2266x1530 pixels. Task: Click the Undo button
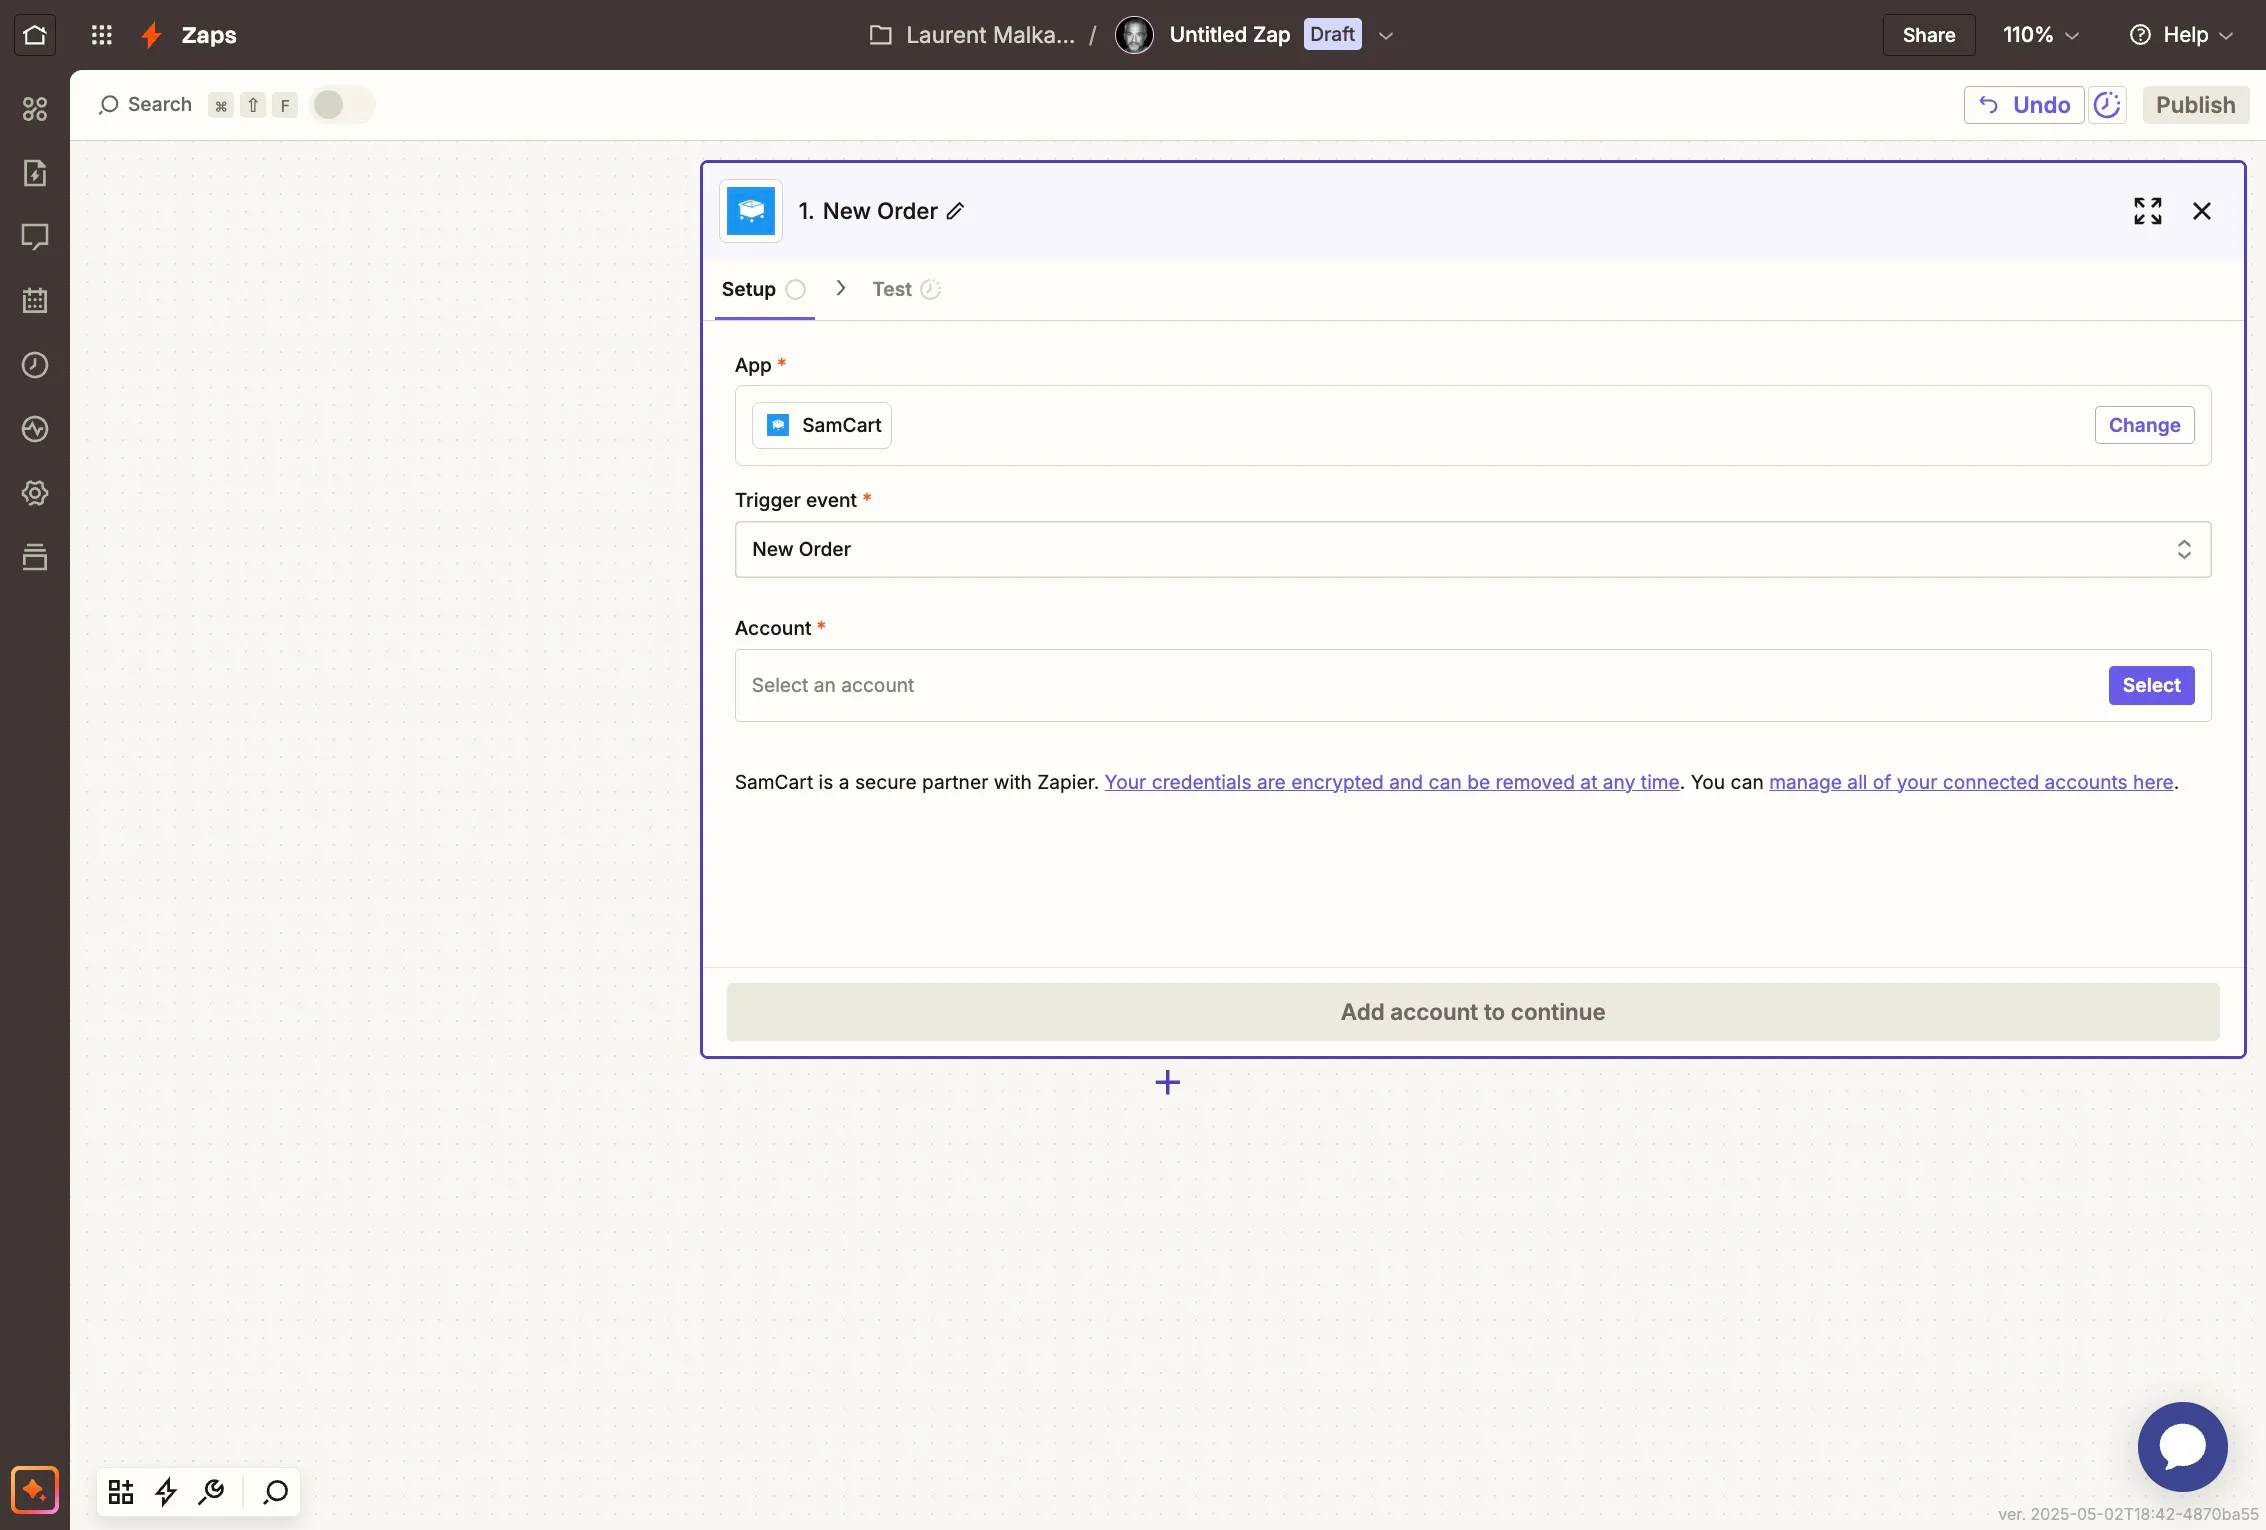2024,105
